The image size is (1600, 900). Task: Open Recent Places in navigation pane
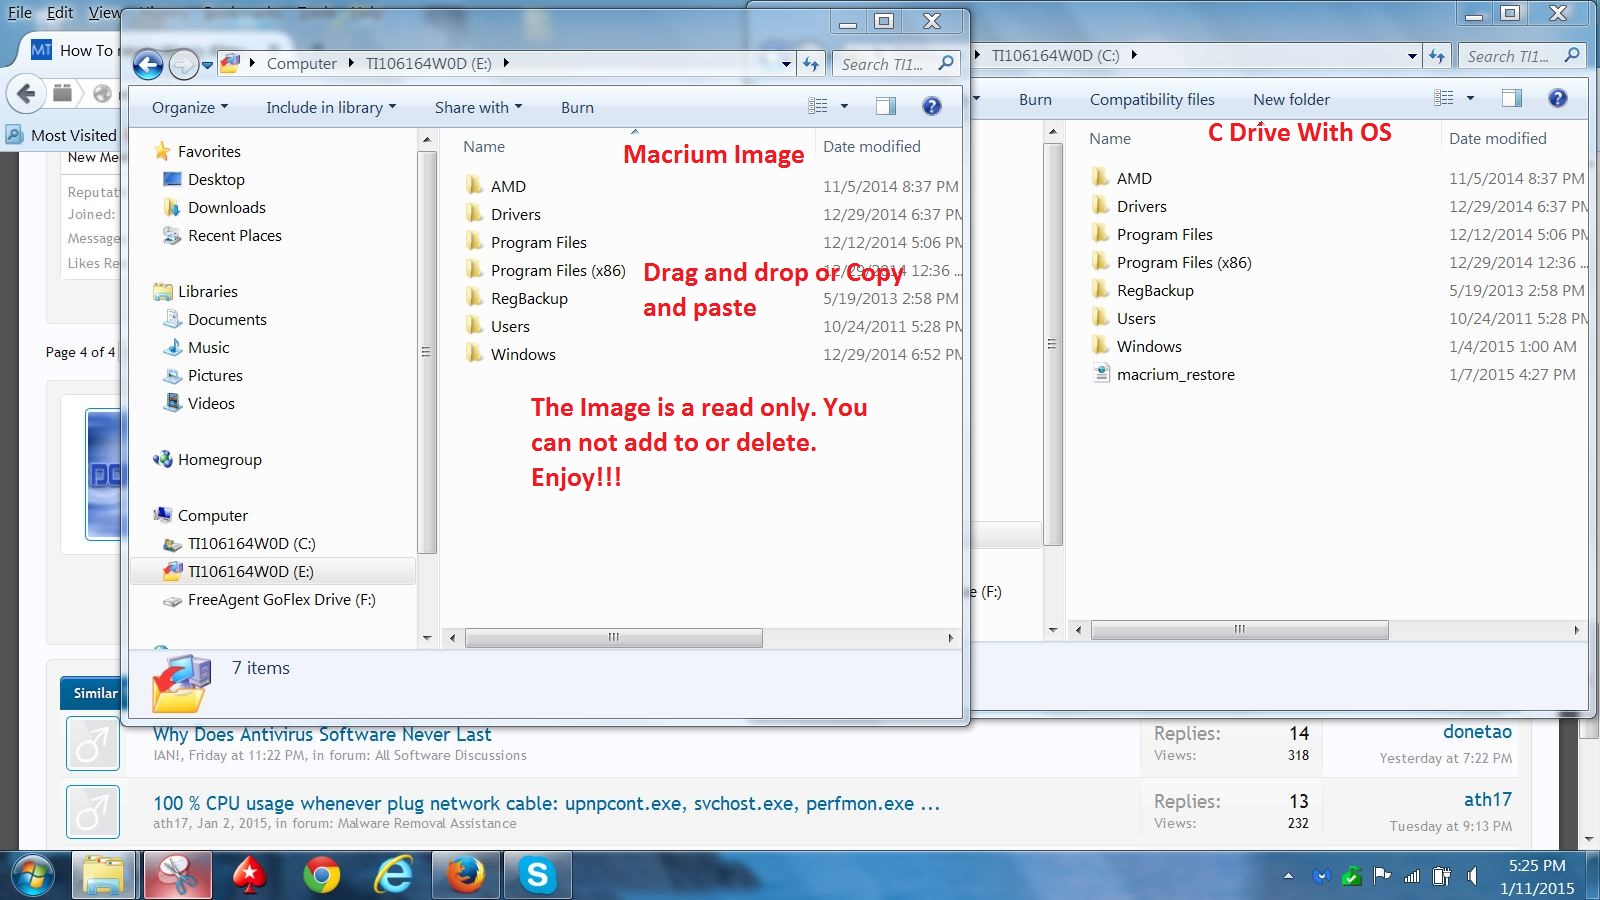coord(235,235)
